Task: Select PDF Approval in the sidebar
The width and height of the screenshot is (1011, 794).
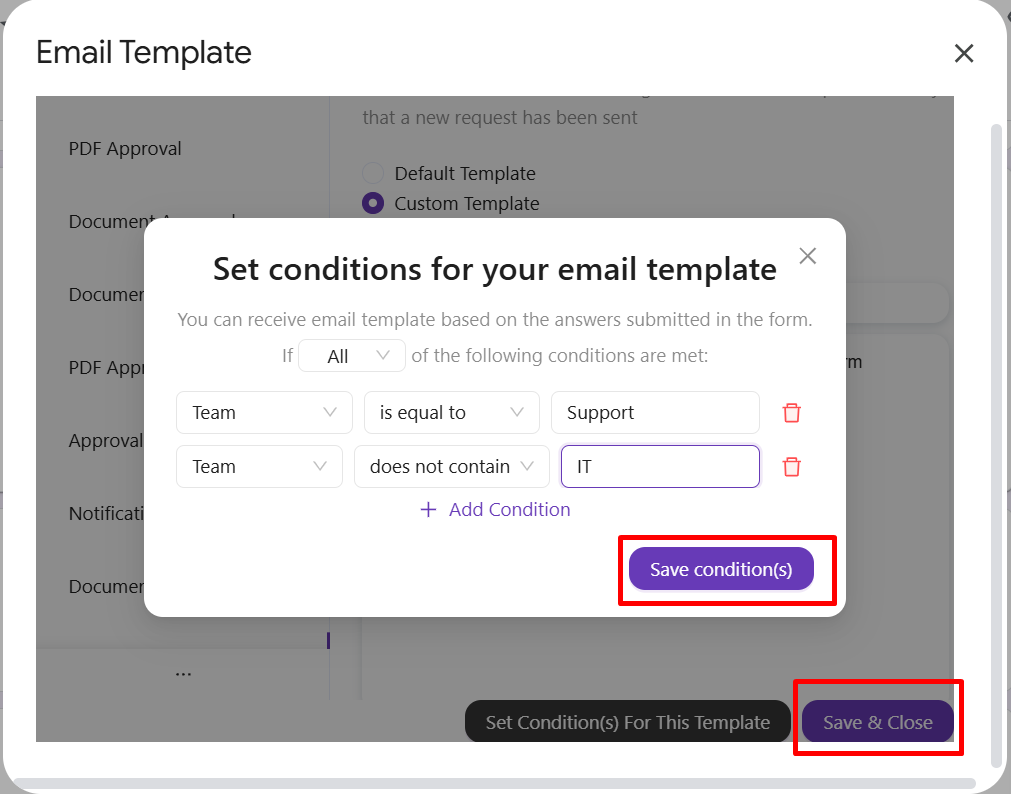Action: (x=125, y=148)
